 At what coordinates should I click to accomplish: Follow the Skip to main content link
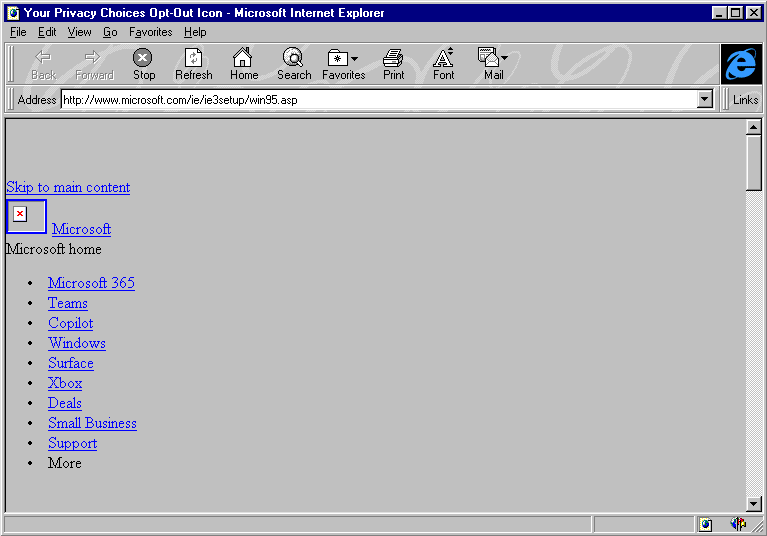pos(68,187)
